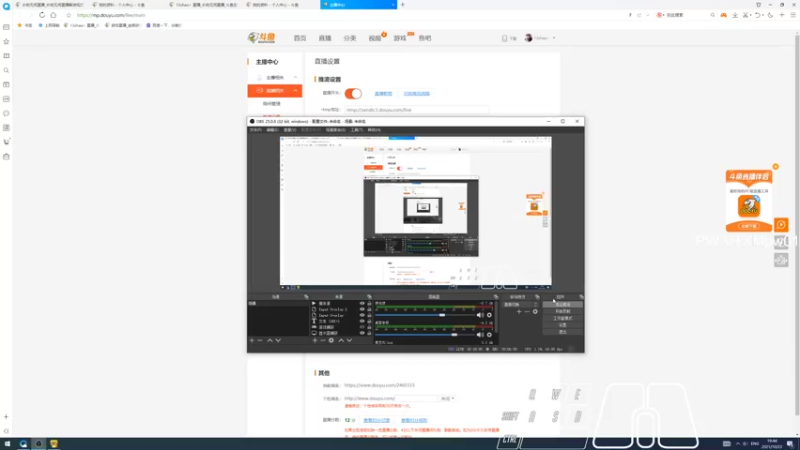Viewport: 800px width, 450px height.
Task: Open OBS Help menu
Action: coord(374,130)
